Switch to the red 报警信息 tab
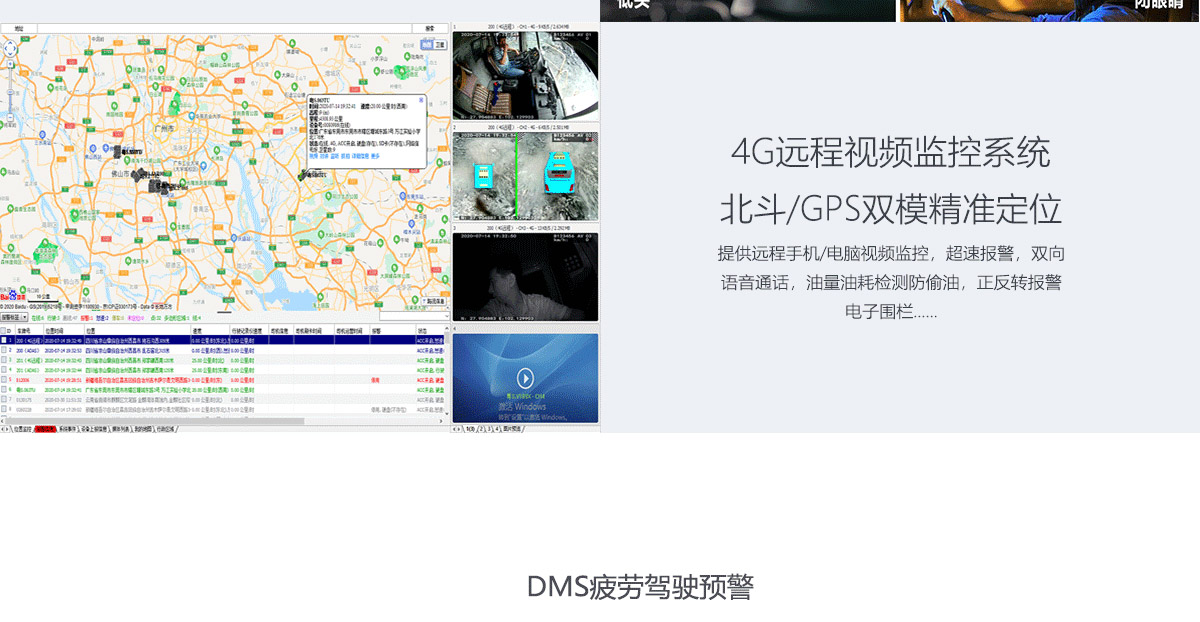 (x=45, y=429)
